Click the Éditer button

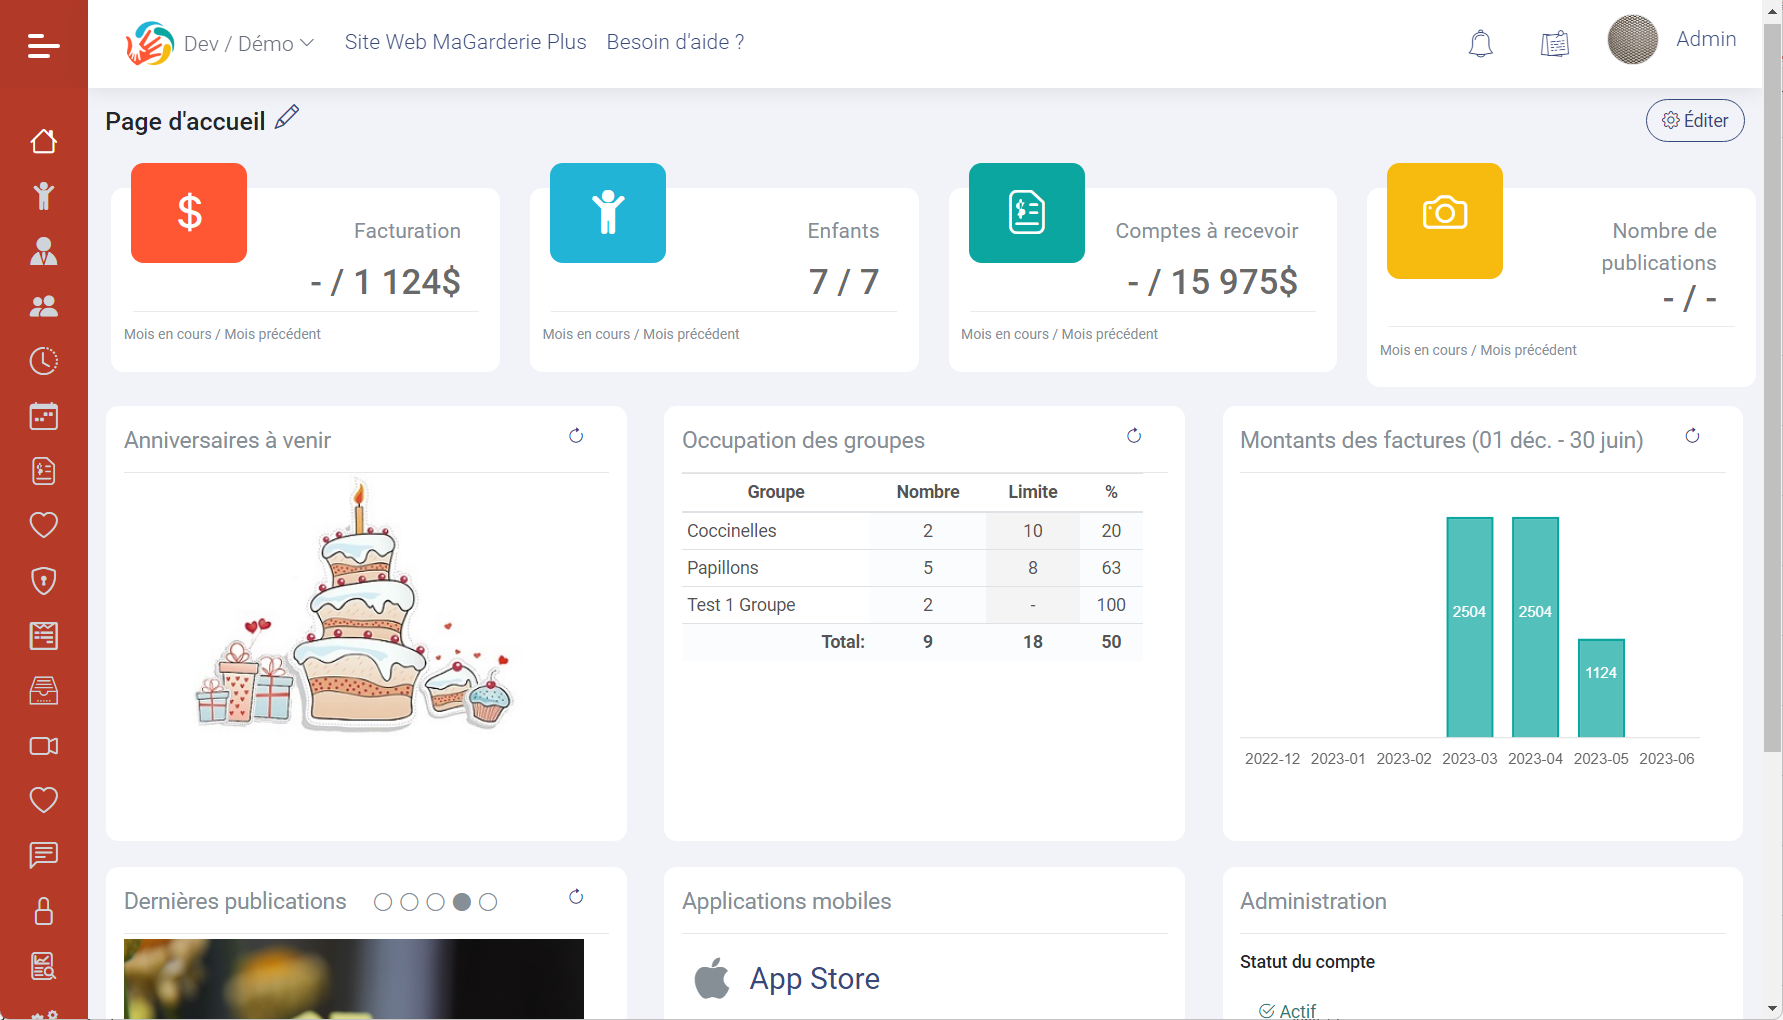(x=1694, y=120)
